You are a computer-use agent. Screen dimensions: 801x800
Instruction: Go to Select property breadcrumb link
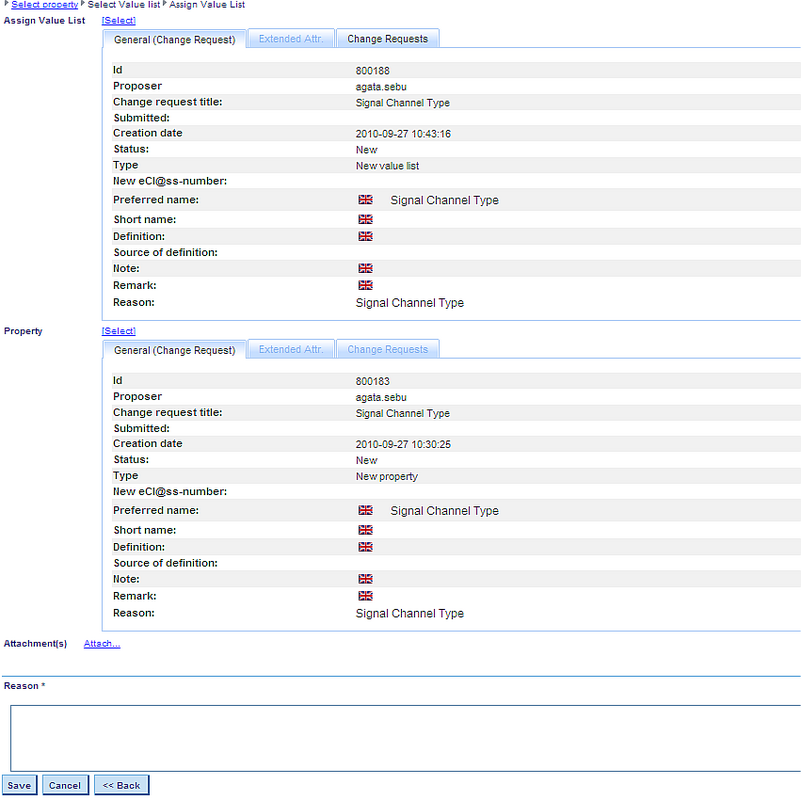44,5
